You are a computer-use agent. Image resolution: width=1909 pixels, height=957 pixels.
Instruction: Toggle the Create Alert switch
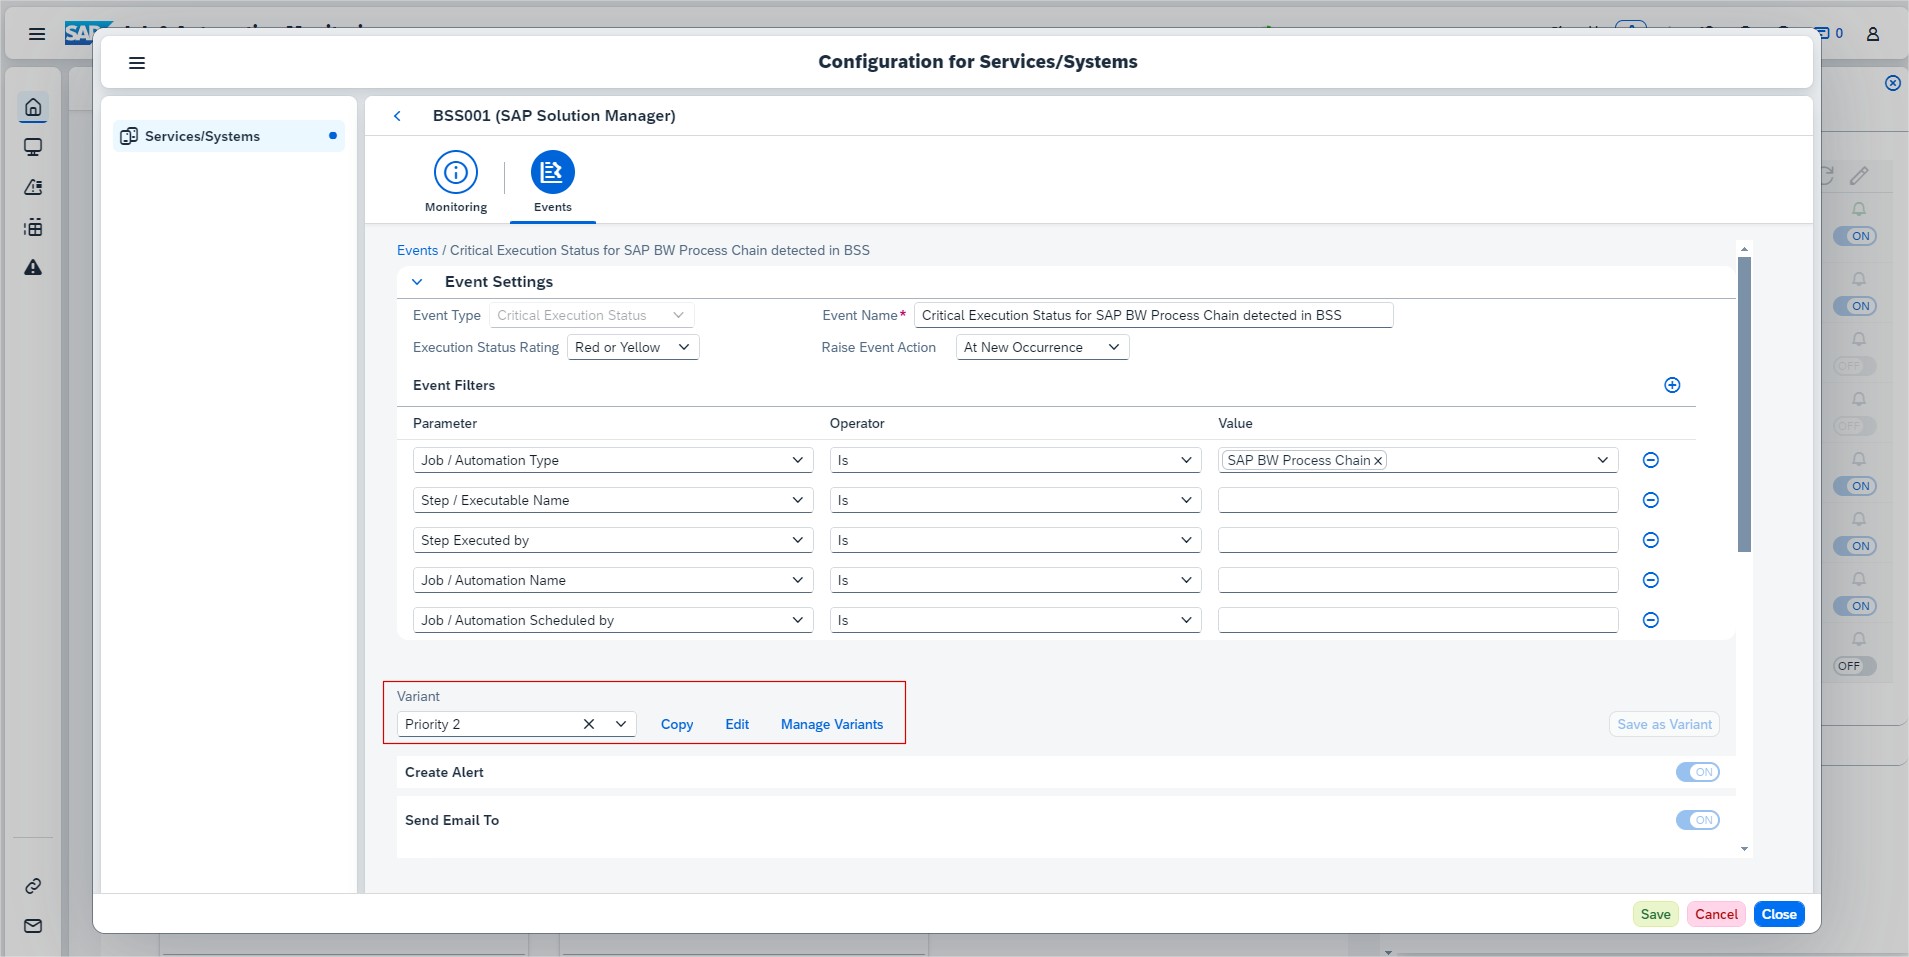(1697, 772)
